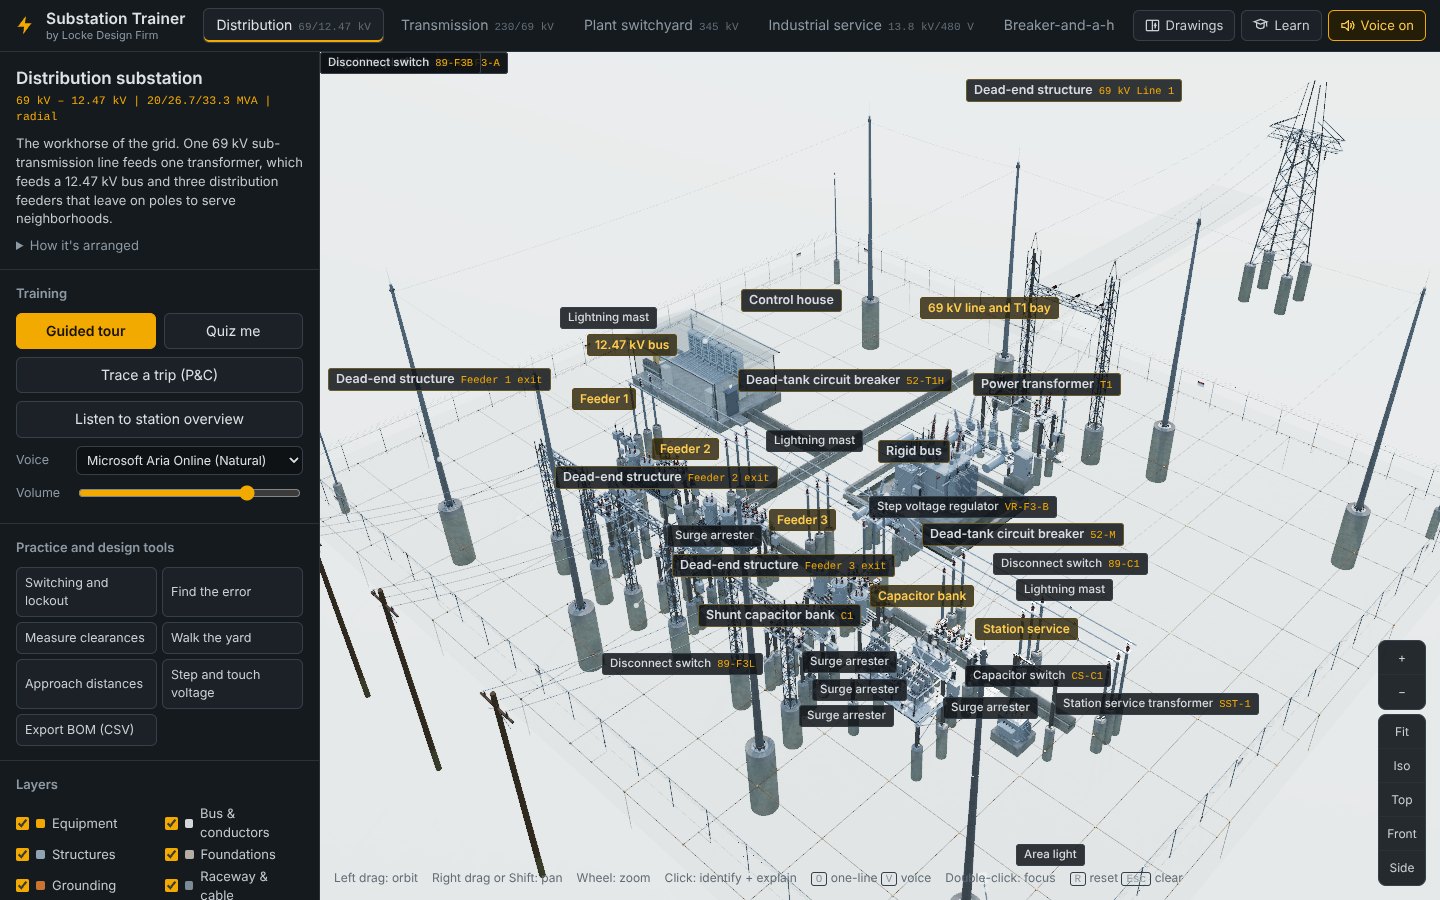Open the Voice selection dropdown

coord(189,461)
